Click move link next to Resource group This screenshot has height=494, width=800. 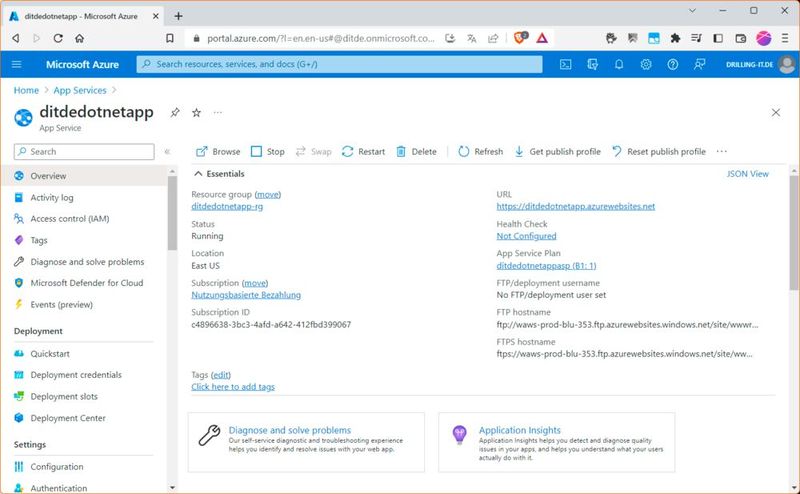[x=268, y=194]
